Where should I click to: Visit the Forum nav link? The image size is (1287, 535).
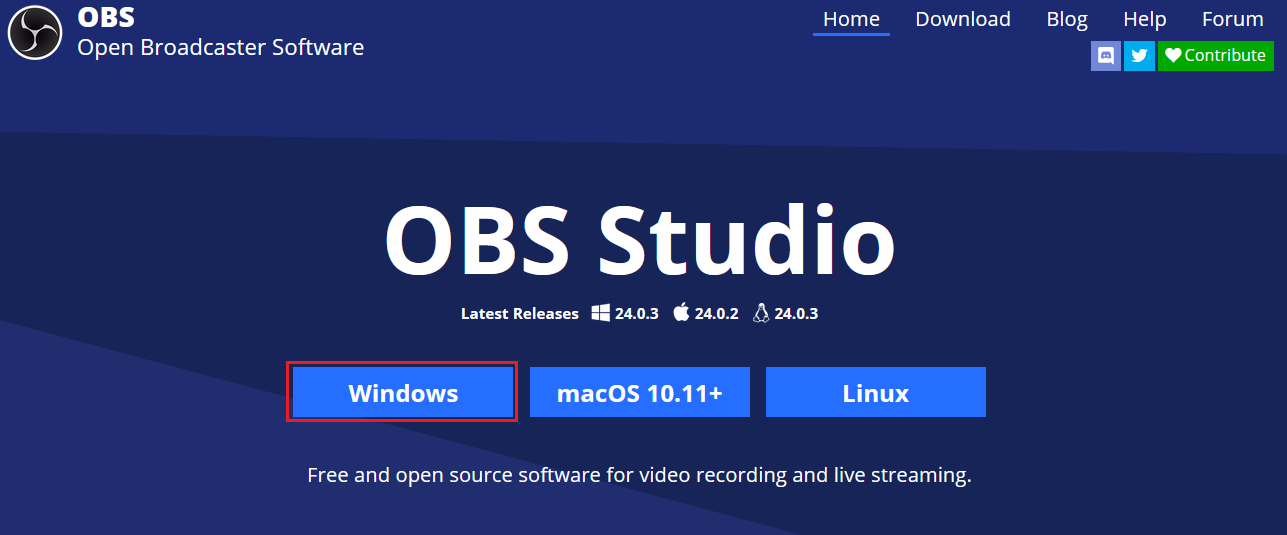click(1232, 19)
